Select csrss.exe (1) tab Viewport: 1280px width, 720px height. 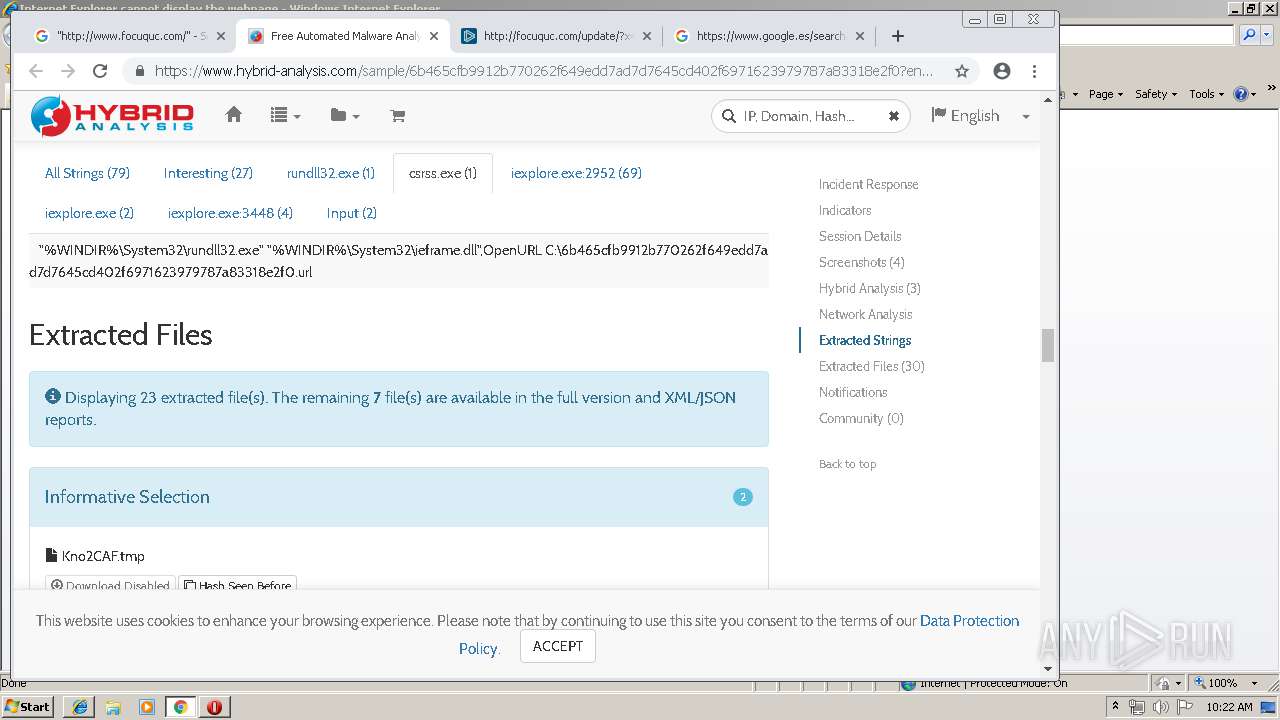[x=443, y=173]
